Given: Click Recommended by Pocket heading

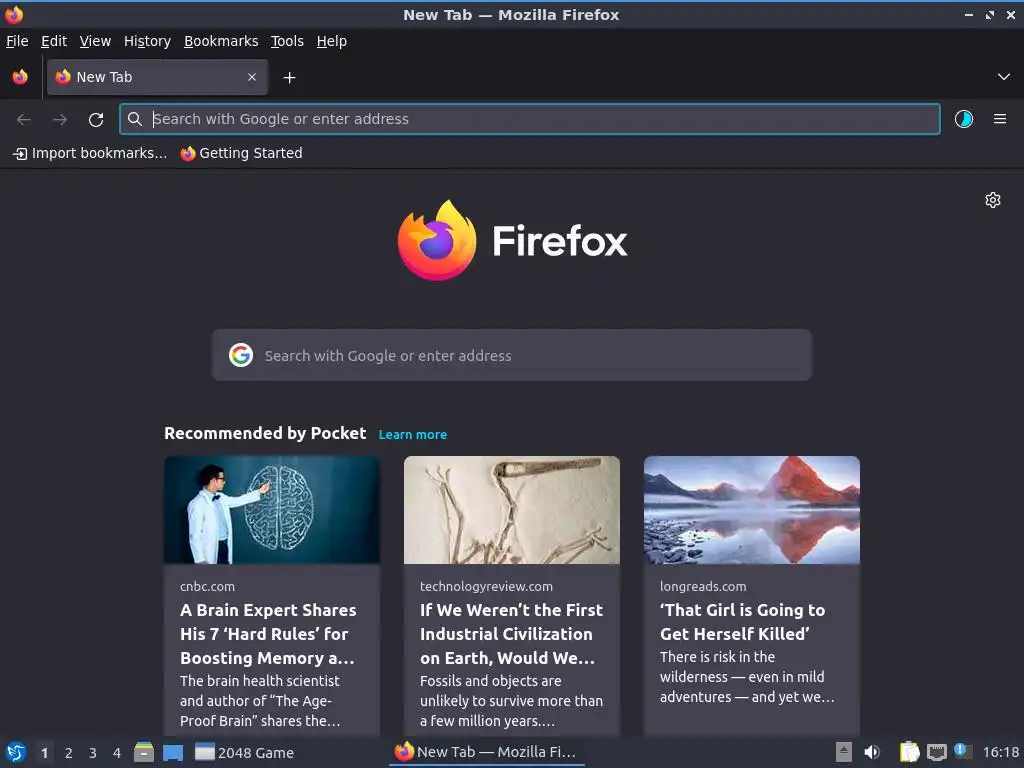Looking at the screenshot, I should (x=265, y=434).
